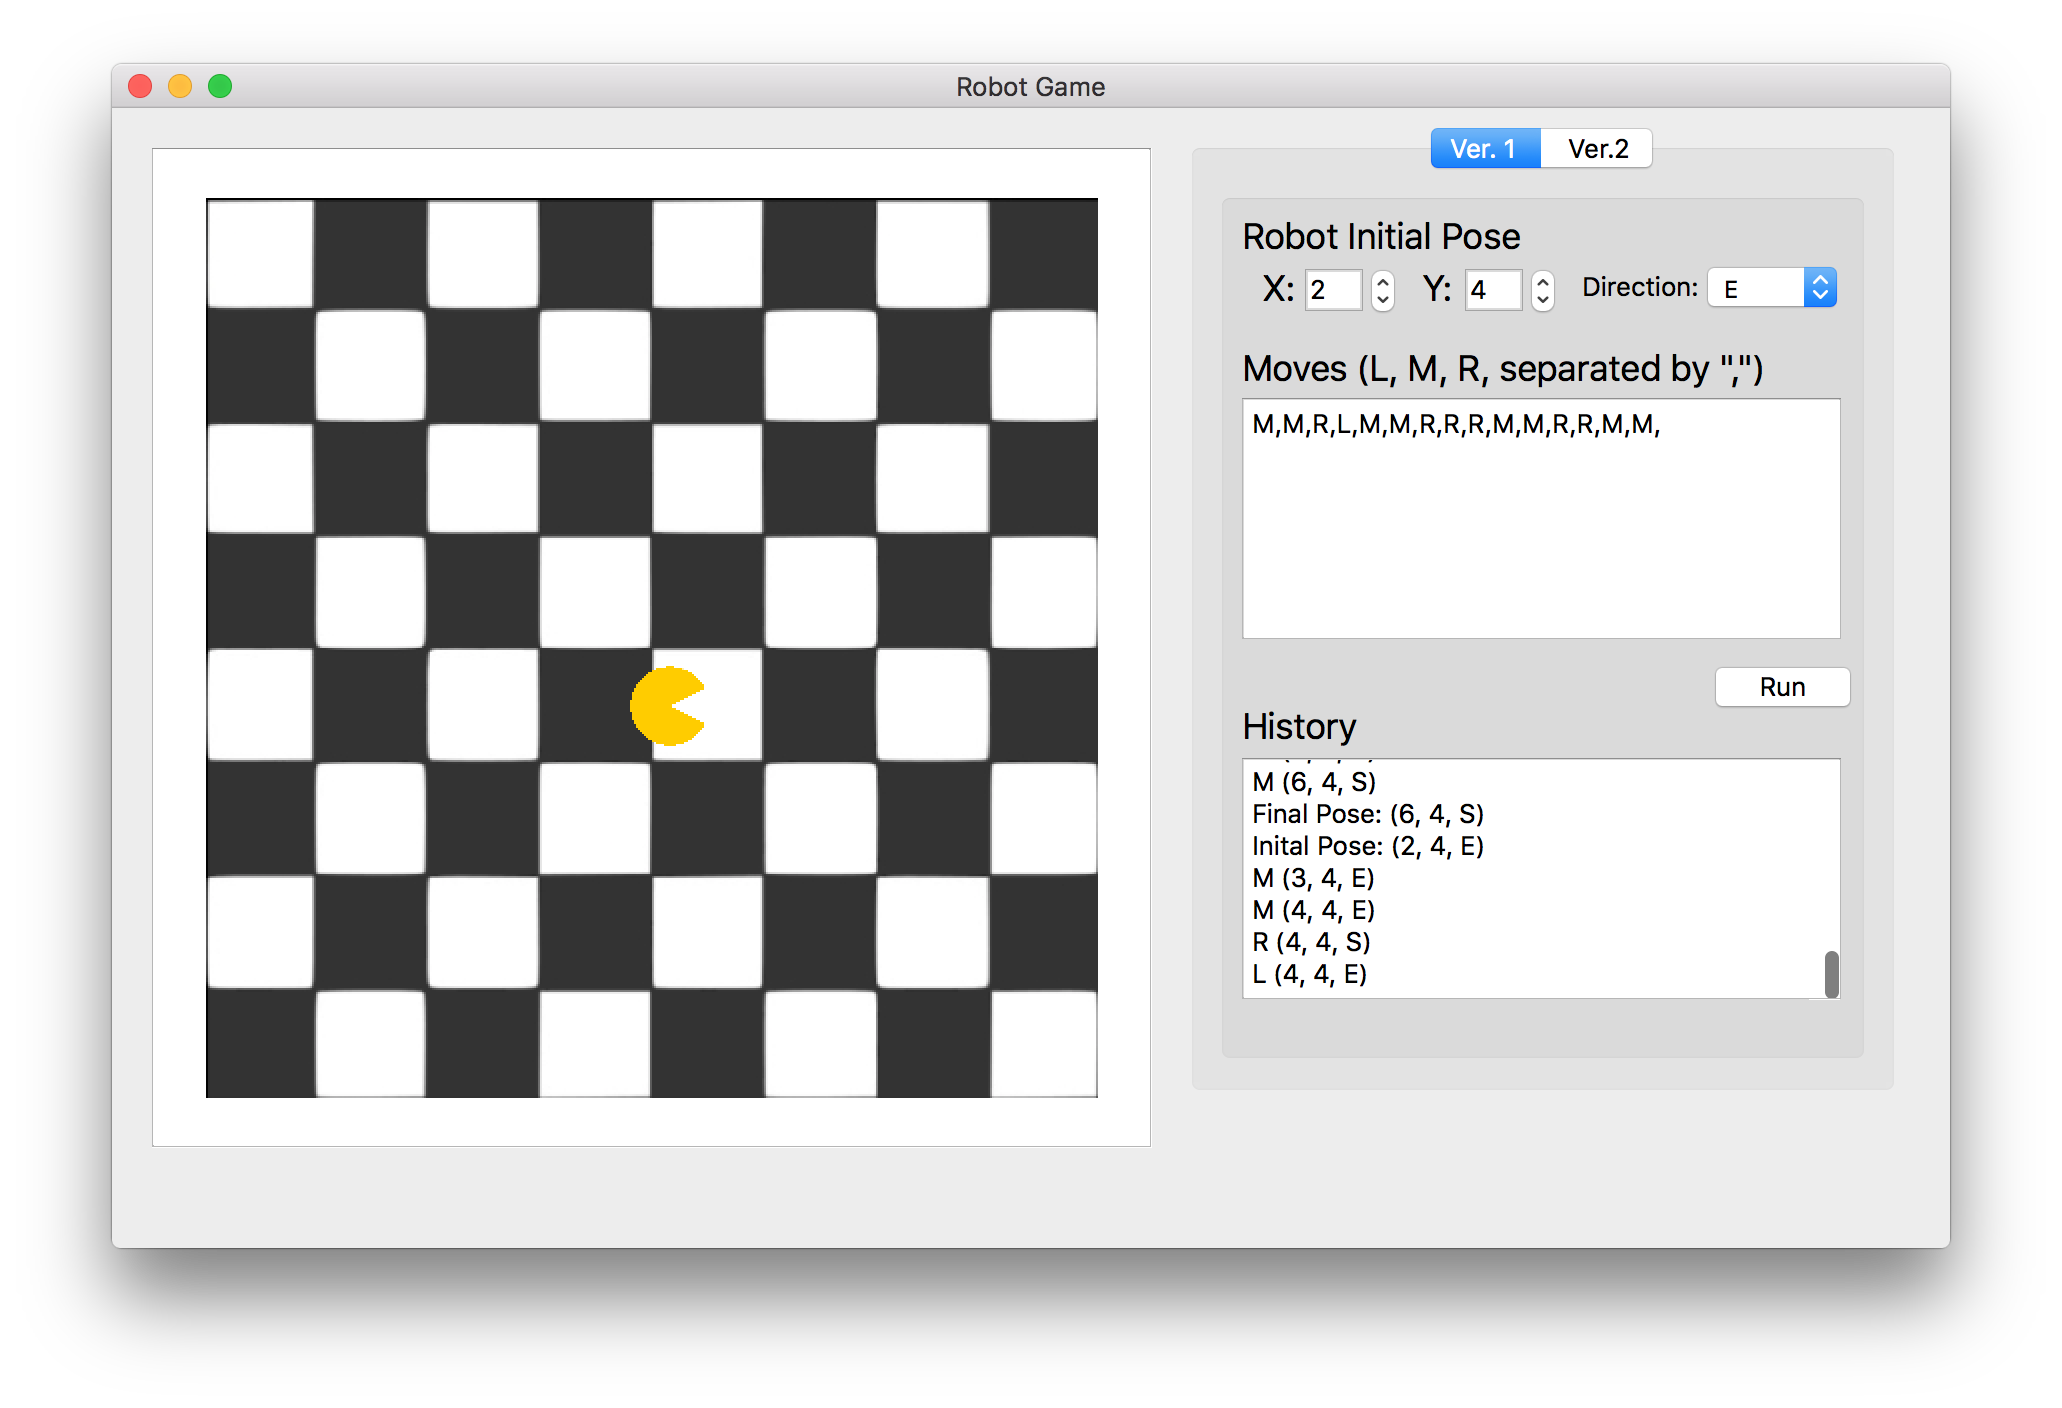Increment the Y value stepper up arrow
Viewport: 2062px width, 1408px height.
1543,282
